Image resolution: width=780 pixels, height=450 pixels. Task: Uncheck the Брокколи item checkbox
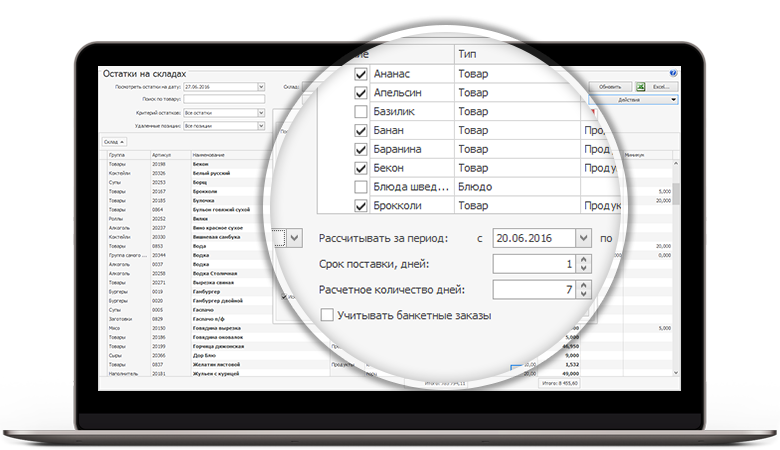click(x=360, y=206)
